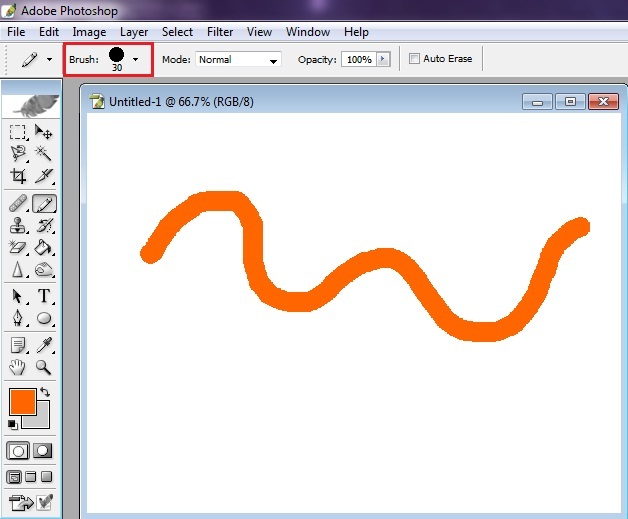Select the Sponge tool
Image resolution: width=628 pixels, height=519 pixels.
[43, 270]
